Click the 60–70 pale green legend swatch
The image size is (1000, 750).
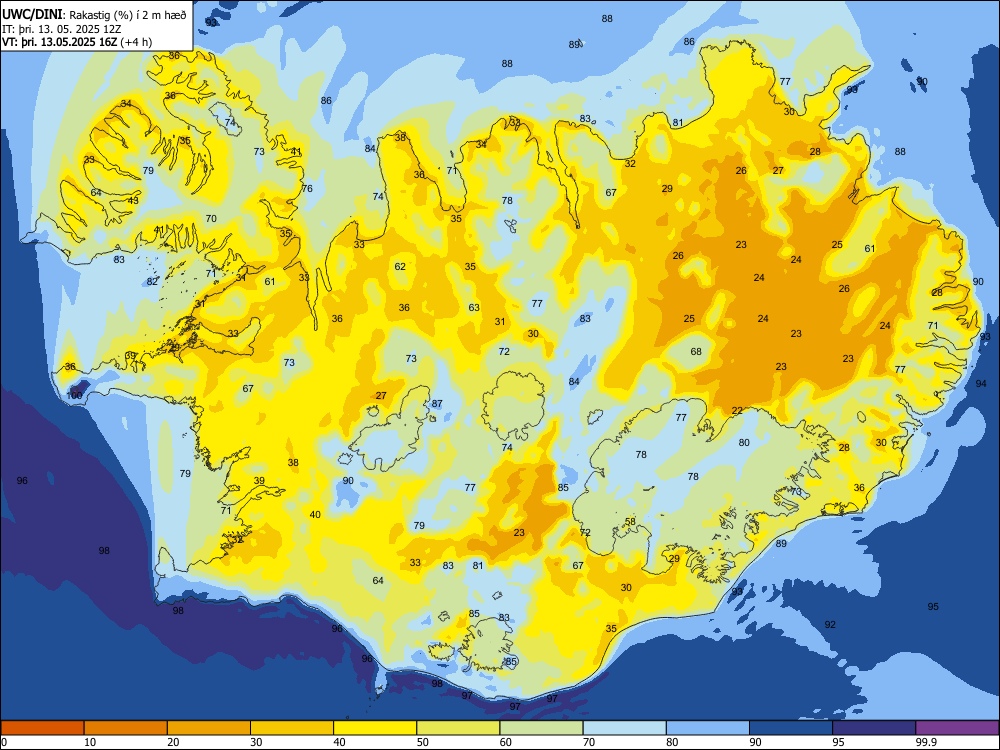click(x=541, y=728)
